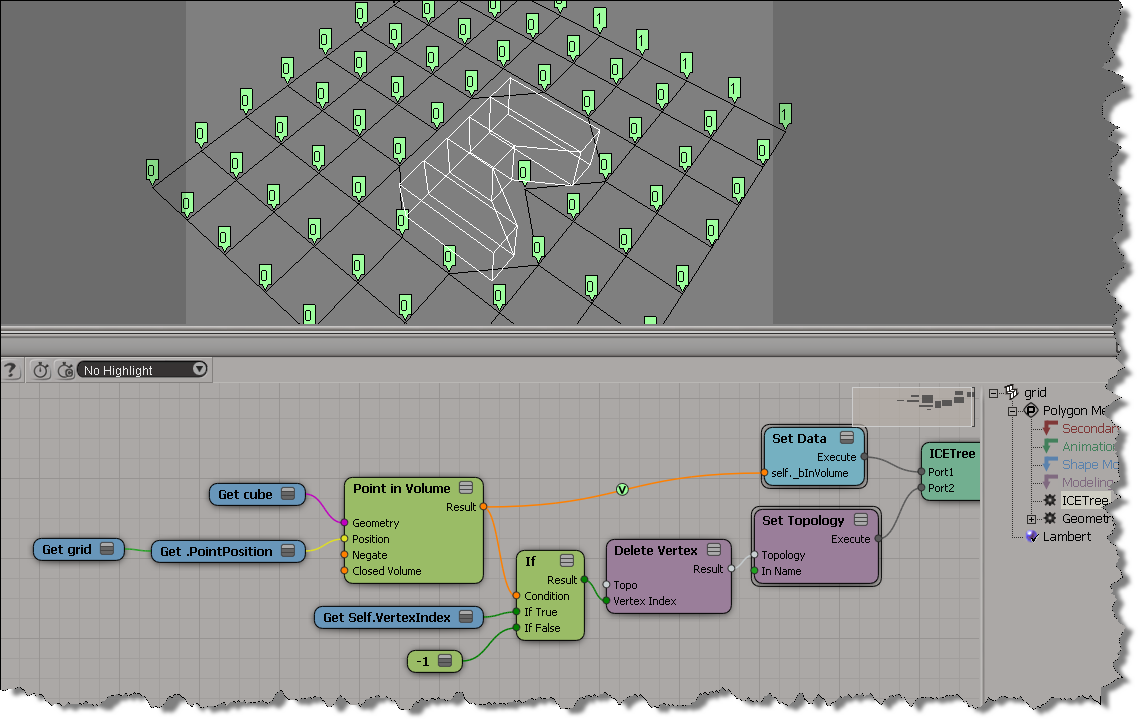Click the Closed Volume port on Point in Volume
The height and width of the screenshot is (719, 1138).
(344, 571)
